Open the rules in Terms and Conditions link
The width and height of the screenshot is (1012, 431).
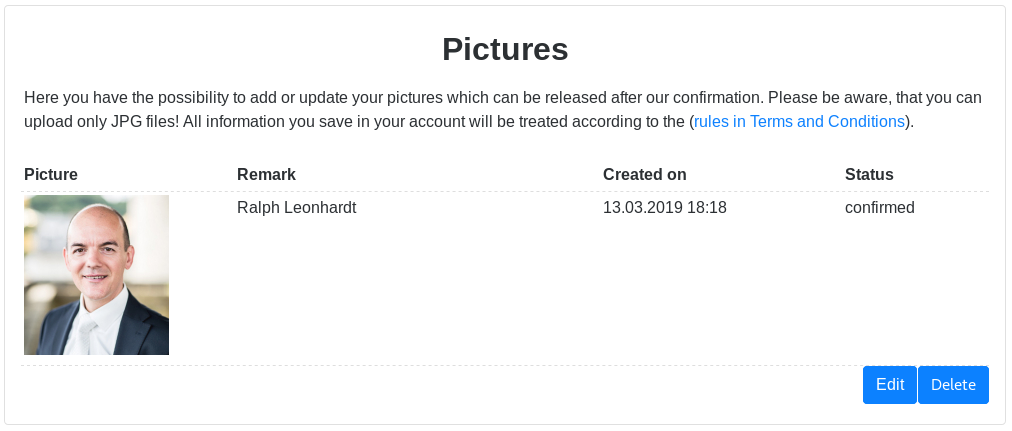(799, 122)
